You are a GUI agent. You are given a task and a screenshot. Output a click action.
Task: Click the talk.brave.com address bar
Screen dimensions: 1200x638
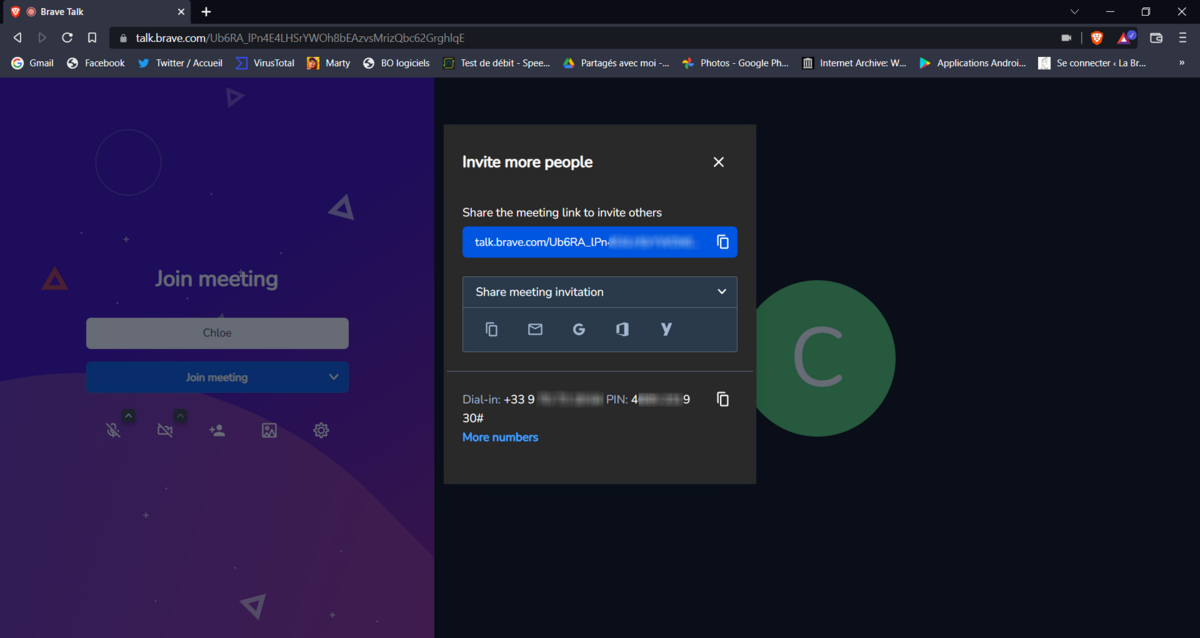(580, 38)
